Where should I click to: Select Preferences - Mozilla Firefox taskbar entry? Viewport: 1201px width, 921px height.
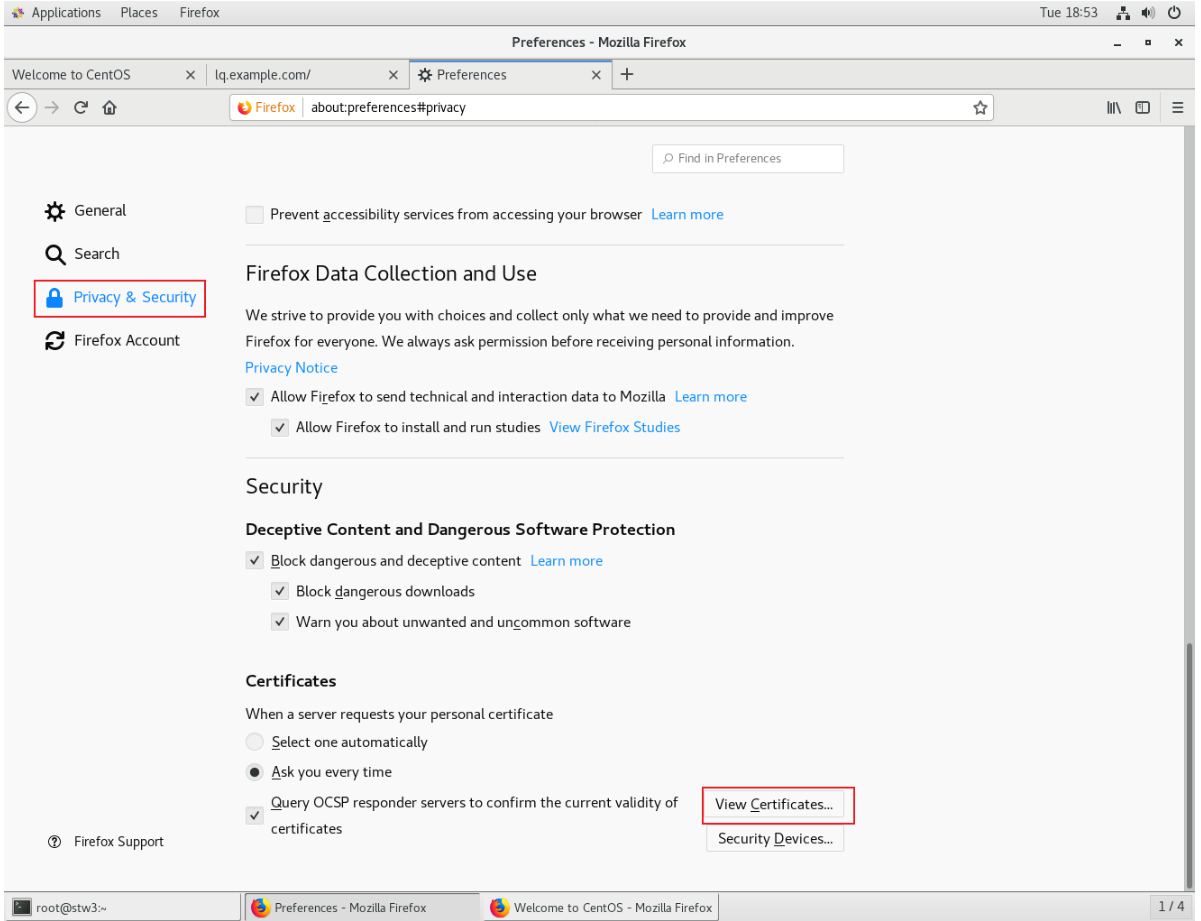(361, 908)
